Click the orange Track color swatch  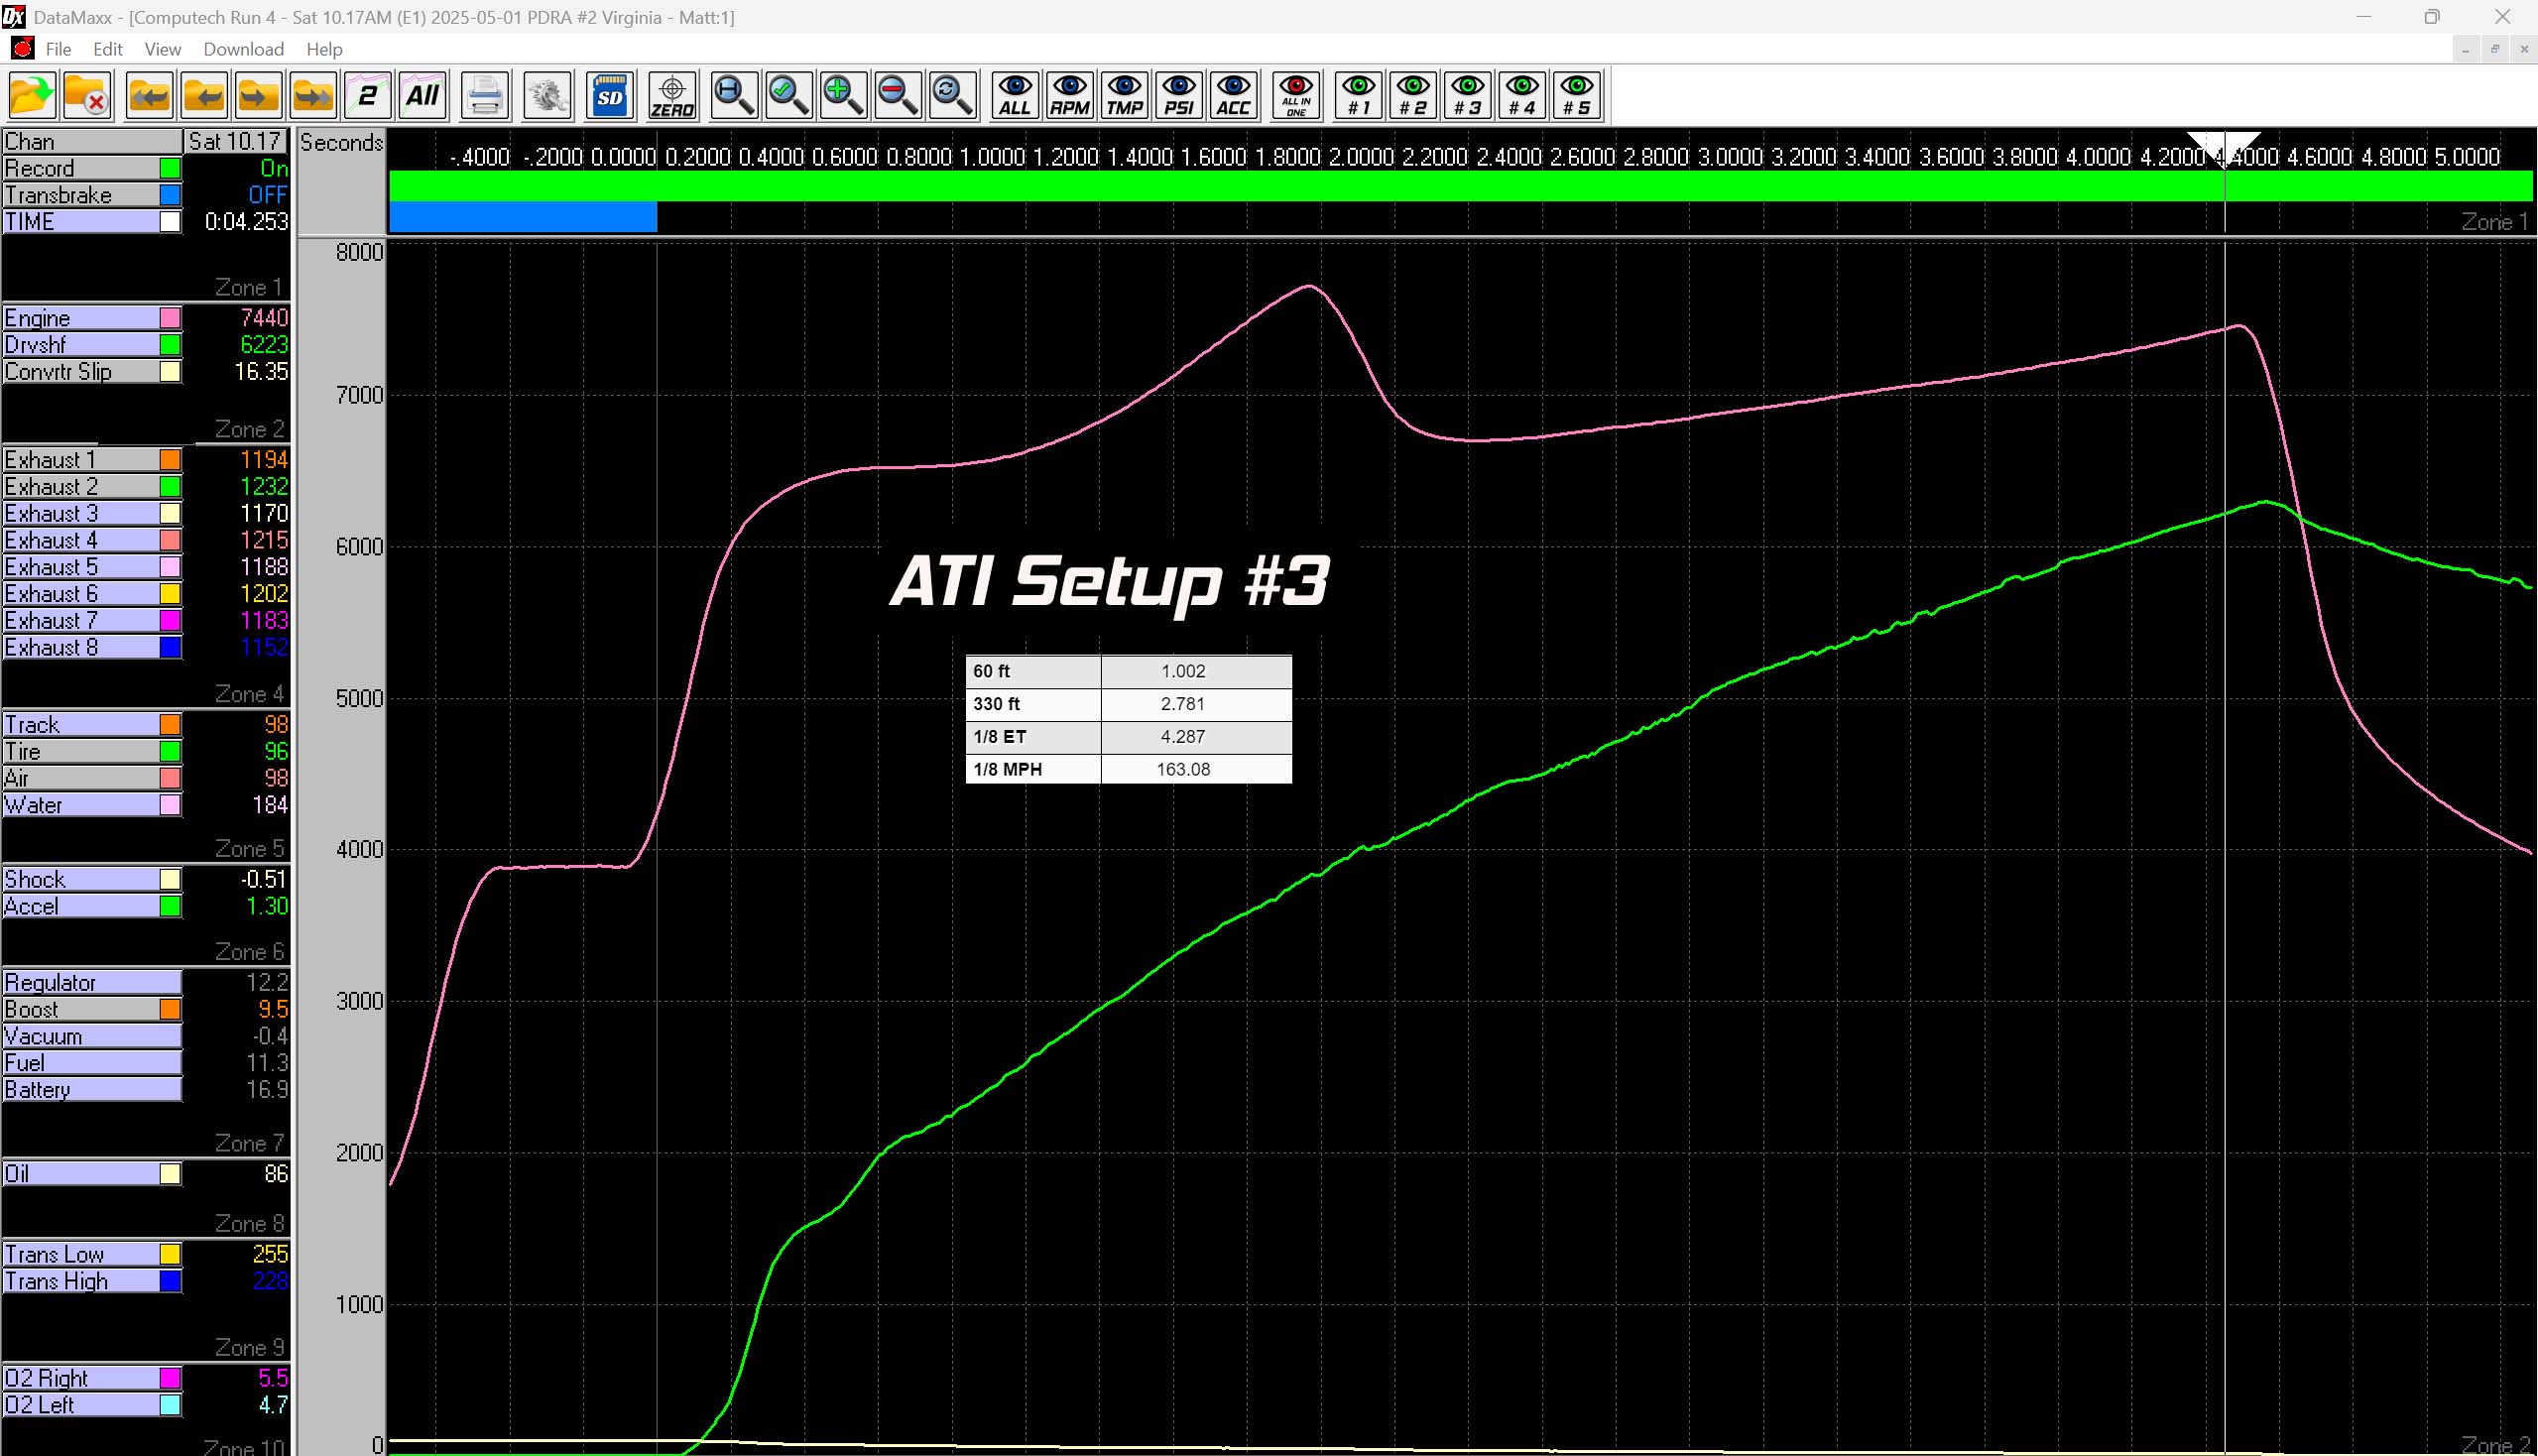(171, 725)
